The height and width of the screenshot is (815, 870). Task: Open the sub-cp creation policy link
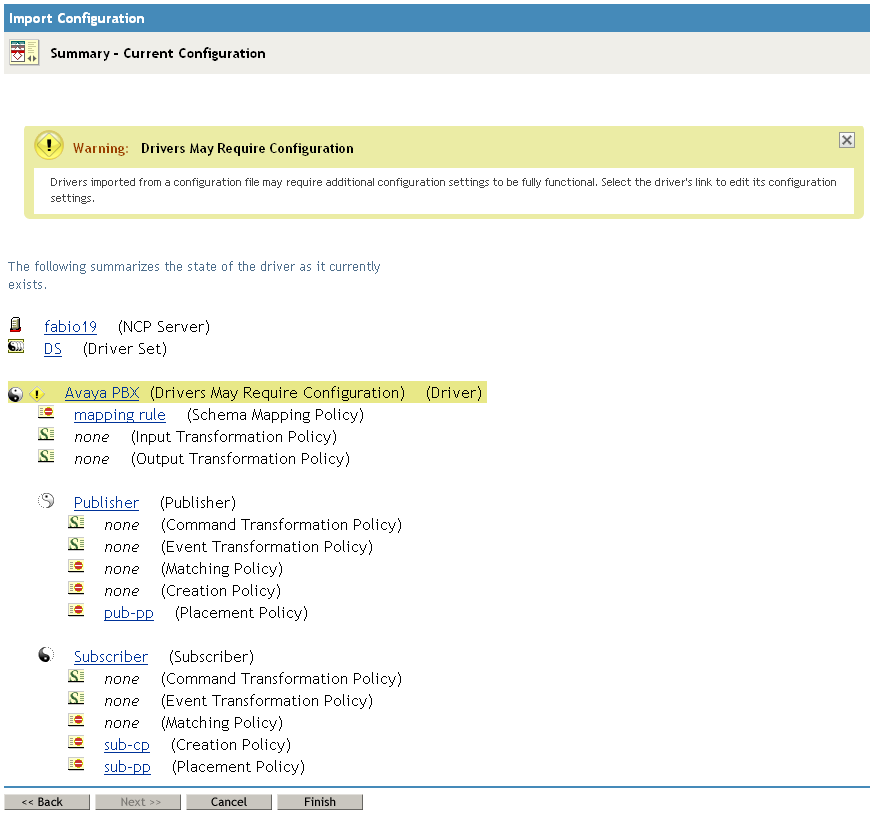click(x=127, y=745)
